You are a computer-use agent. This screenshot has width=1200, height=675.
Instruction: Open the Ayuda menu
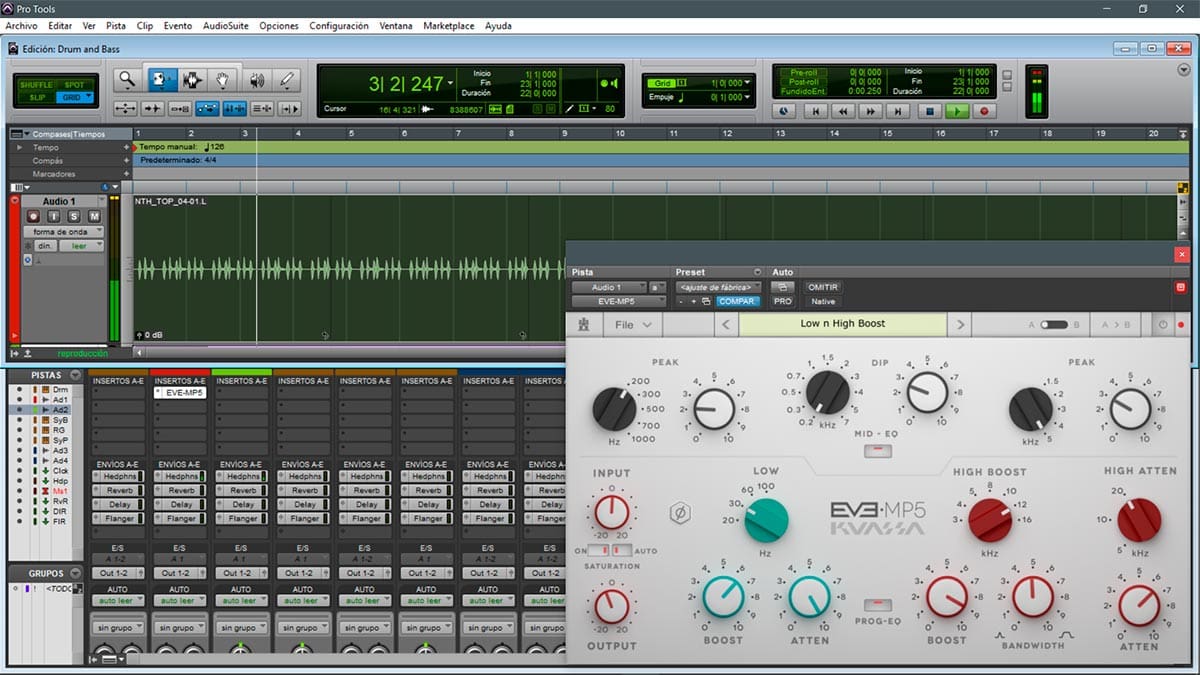[x=498, y=26]
